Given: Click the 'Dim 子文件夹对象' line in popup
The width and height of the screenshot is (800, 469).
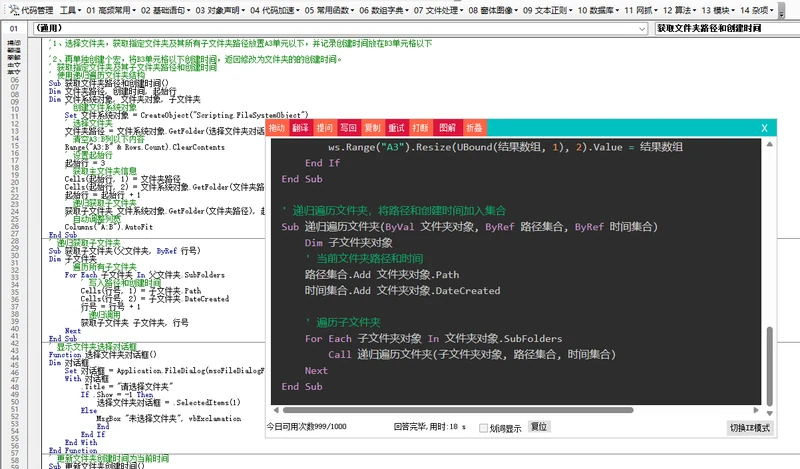Looking at the screenshot, I should (x=349, y=243).
